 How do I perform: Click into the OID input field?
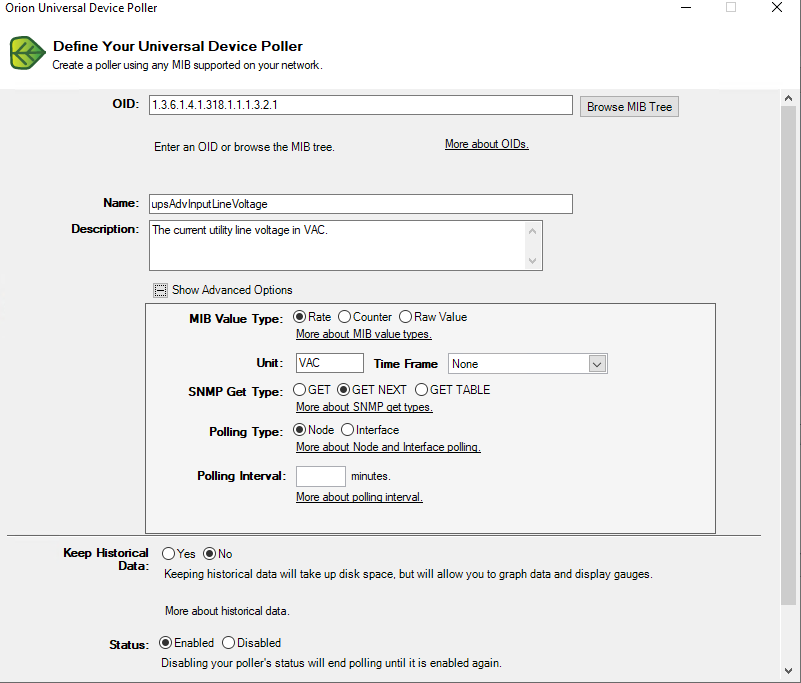[x=361, y=105]
